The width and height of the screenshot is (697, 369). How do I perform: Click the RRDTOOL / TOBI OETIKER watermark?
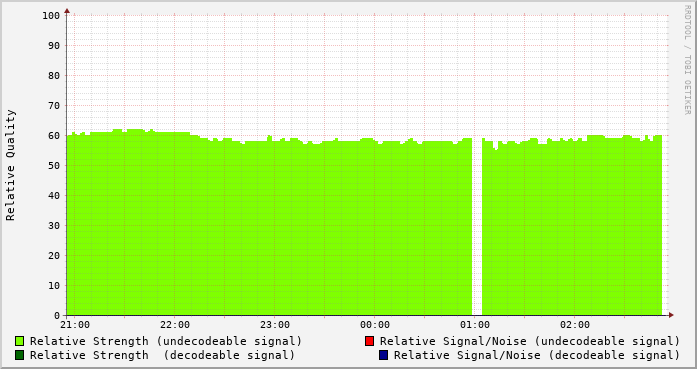[687, 60]
